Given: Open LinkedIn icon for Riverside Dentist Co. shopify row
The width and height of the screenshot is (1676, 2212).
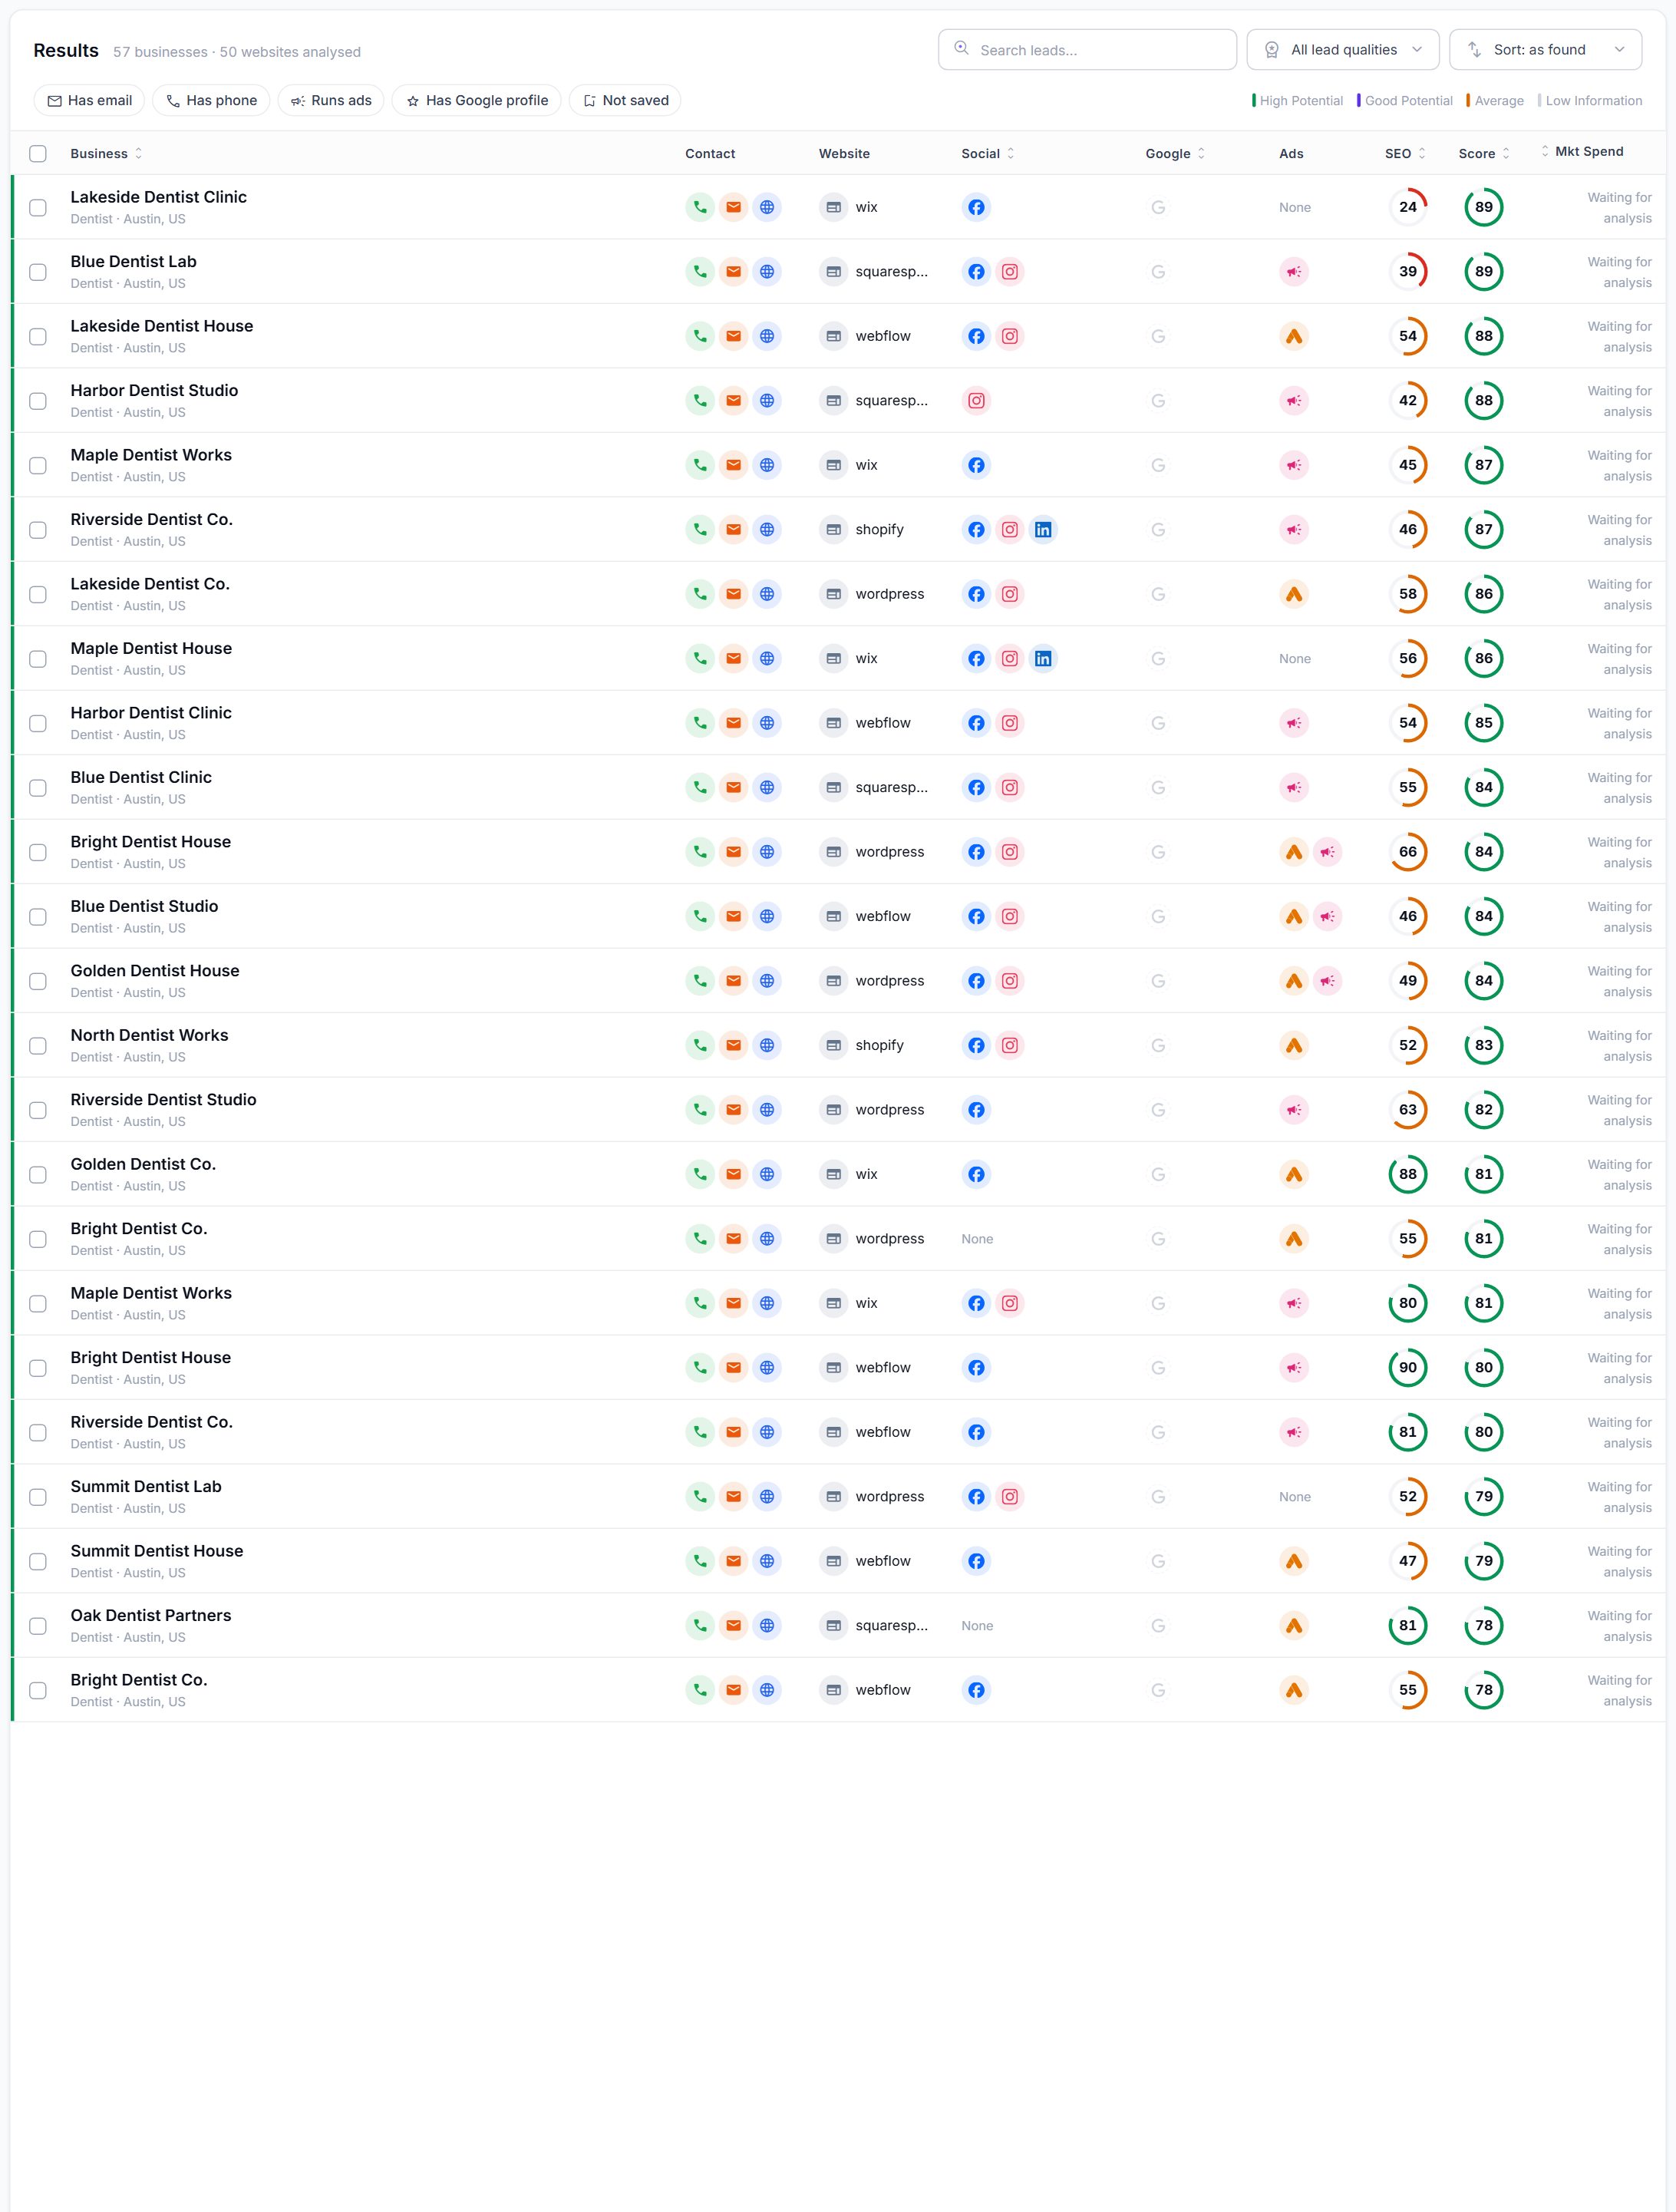Looking at the screenshot, I should 1043,530.
